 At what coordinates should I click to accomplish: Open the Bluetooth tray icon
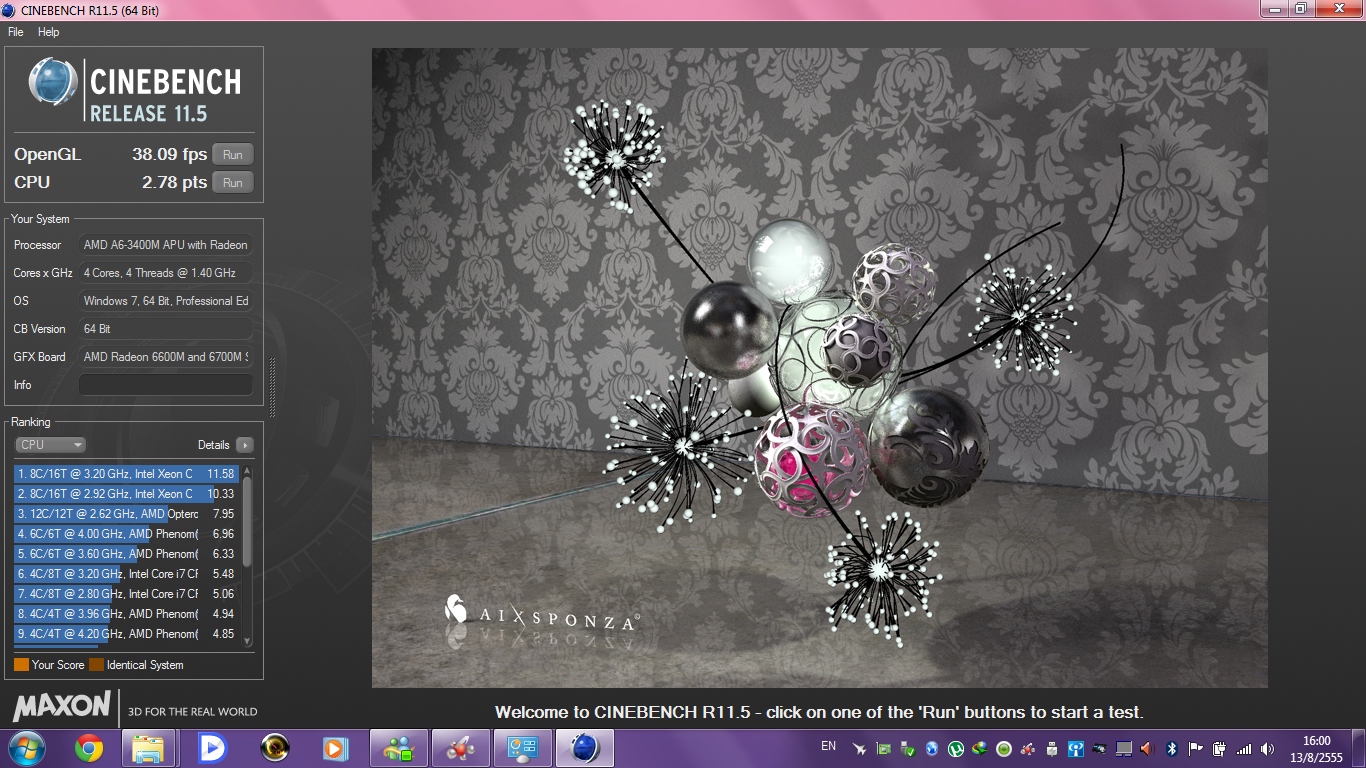1172,748
